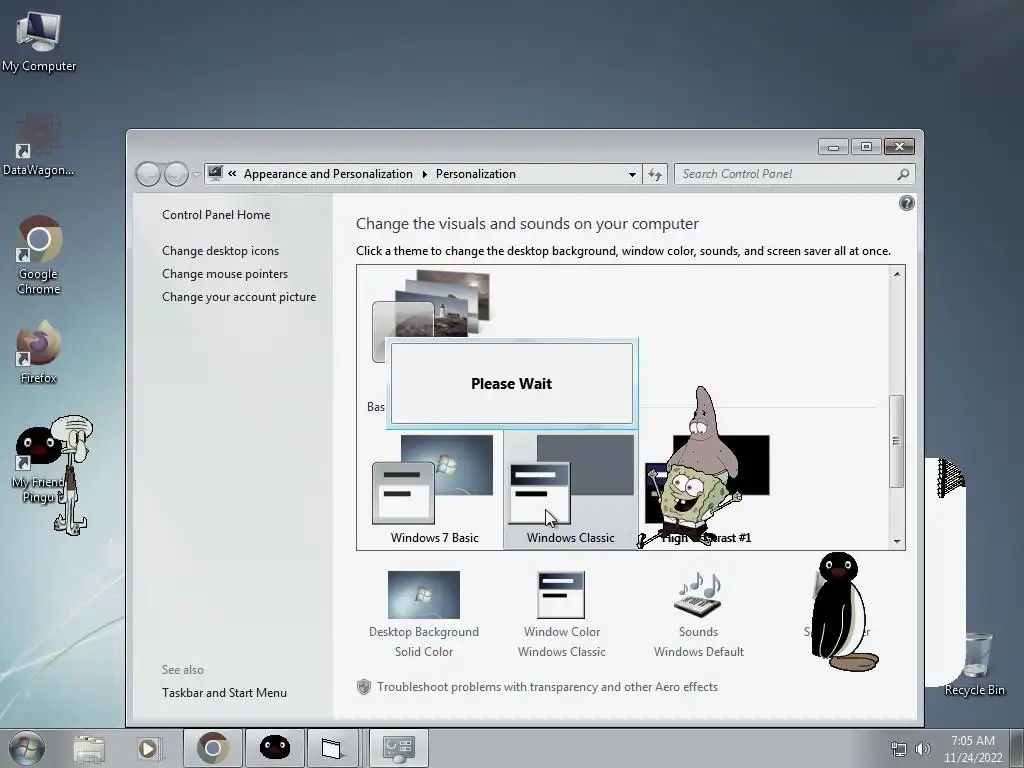This screenshot has width=1024, height=768.
Task: Select the landscape slideshow theme thumbnail
Action: (x=431, y=315)
